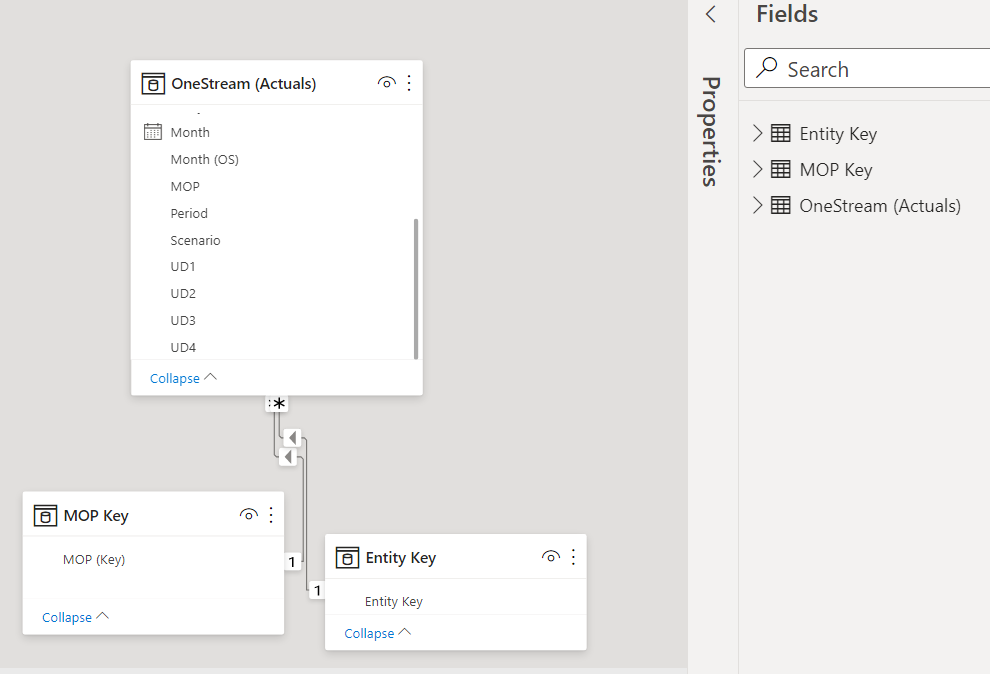Viewport: 990px width, 674px height.
Task: Toggle visibility eye on OneStream (Actuals) card
Action: pos(386,83)
